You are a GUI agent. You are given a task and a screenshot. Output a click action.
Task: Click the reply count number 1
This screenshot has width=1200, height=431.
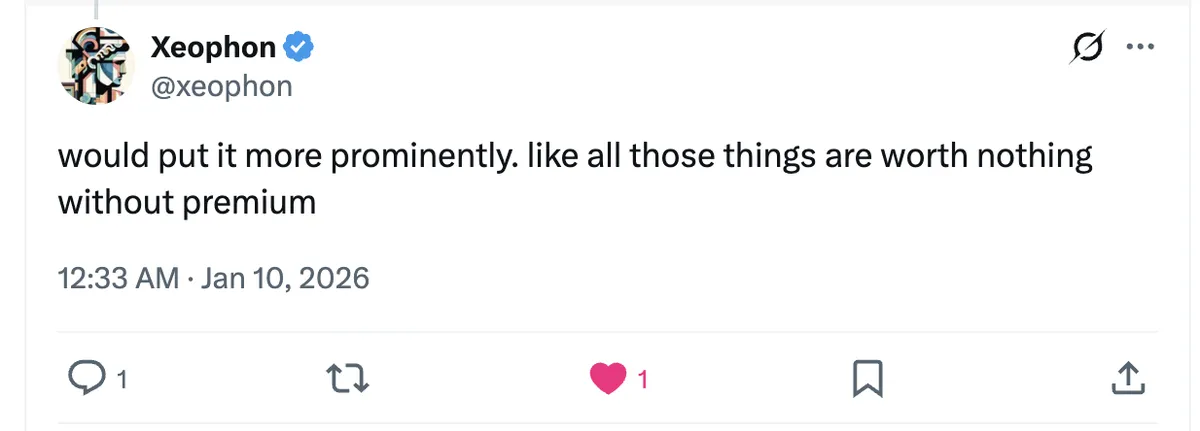click(122, 380)
